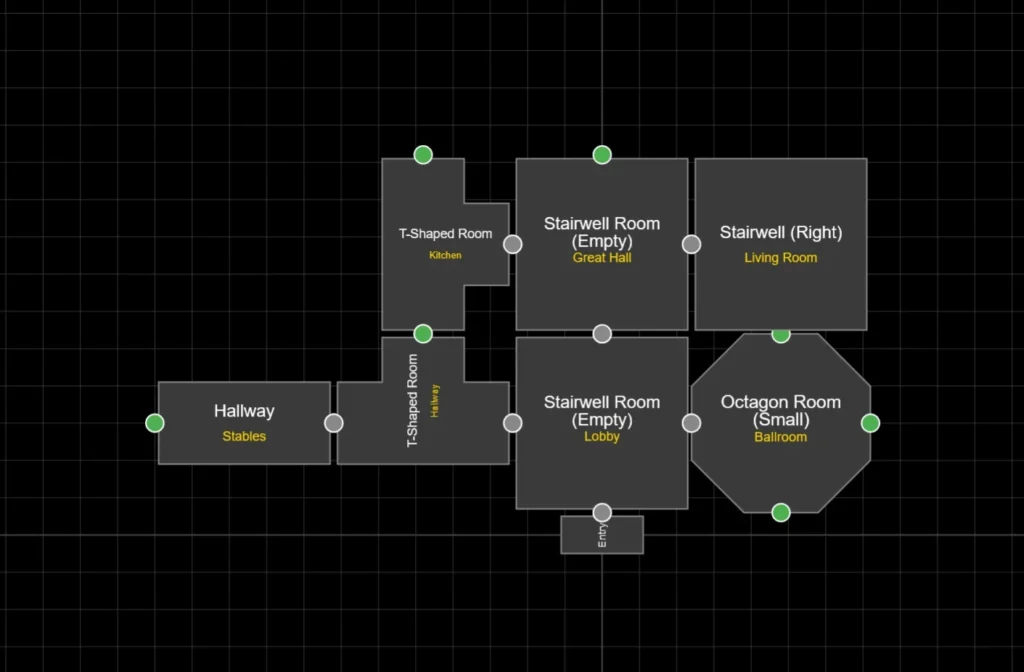Click green connector atop Great Hall room
Viewport: 1024px width, 672px height.
pos(602,155)
